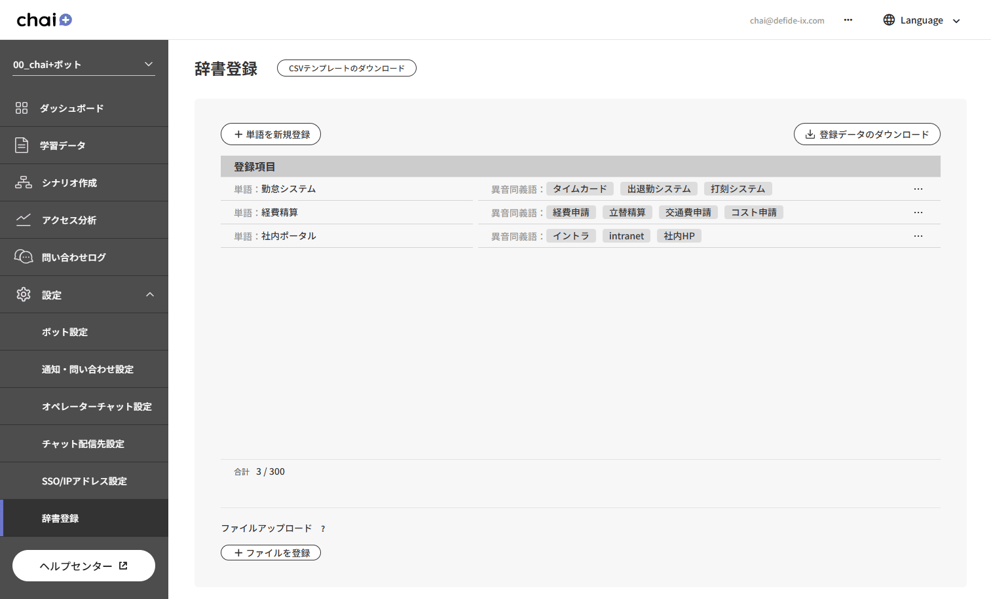This screenshot has width=991, height=599.
Task: Click the コスト申請 synonym tag
Action: 753,212
